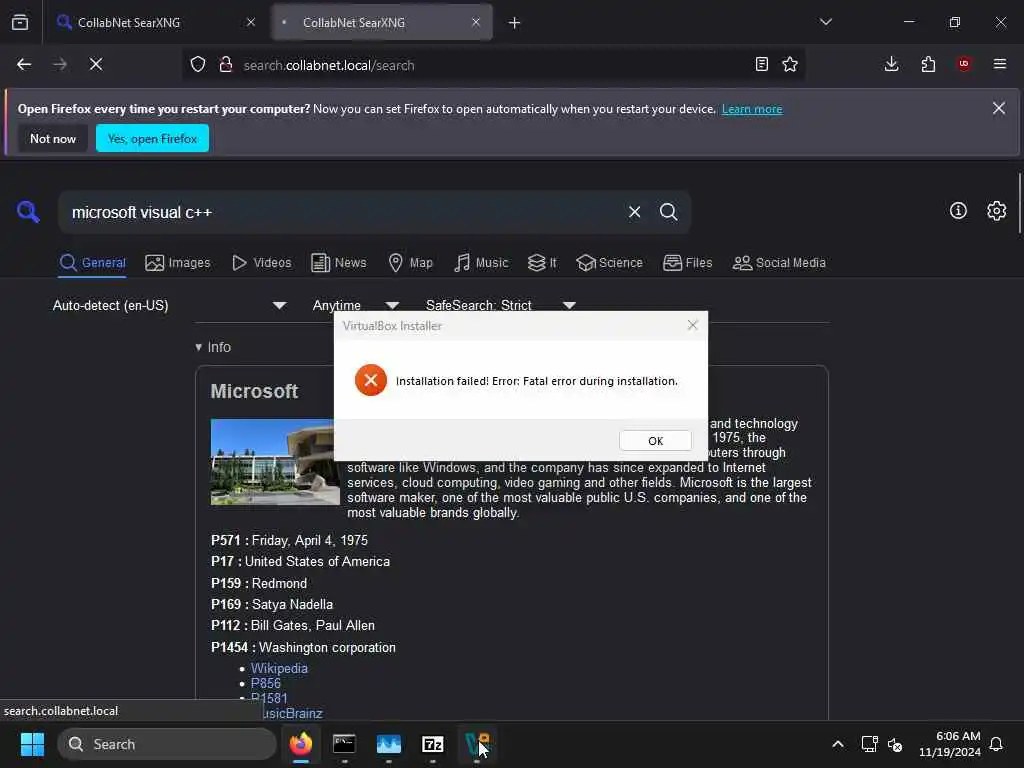
Task: Open the notifications bell
Action: click(x=997, y=744)
